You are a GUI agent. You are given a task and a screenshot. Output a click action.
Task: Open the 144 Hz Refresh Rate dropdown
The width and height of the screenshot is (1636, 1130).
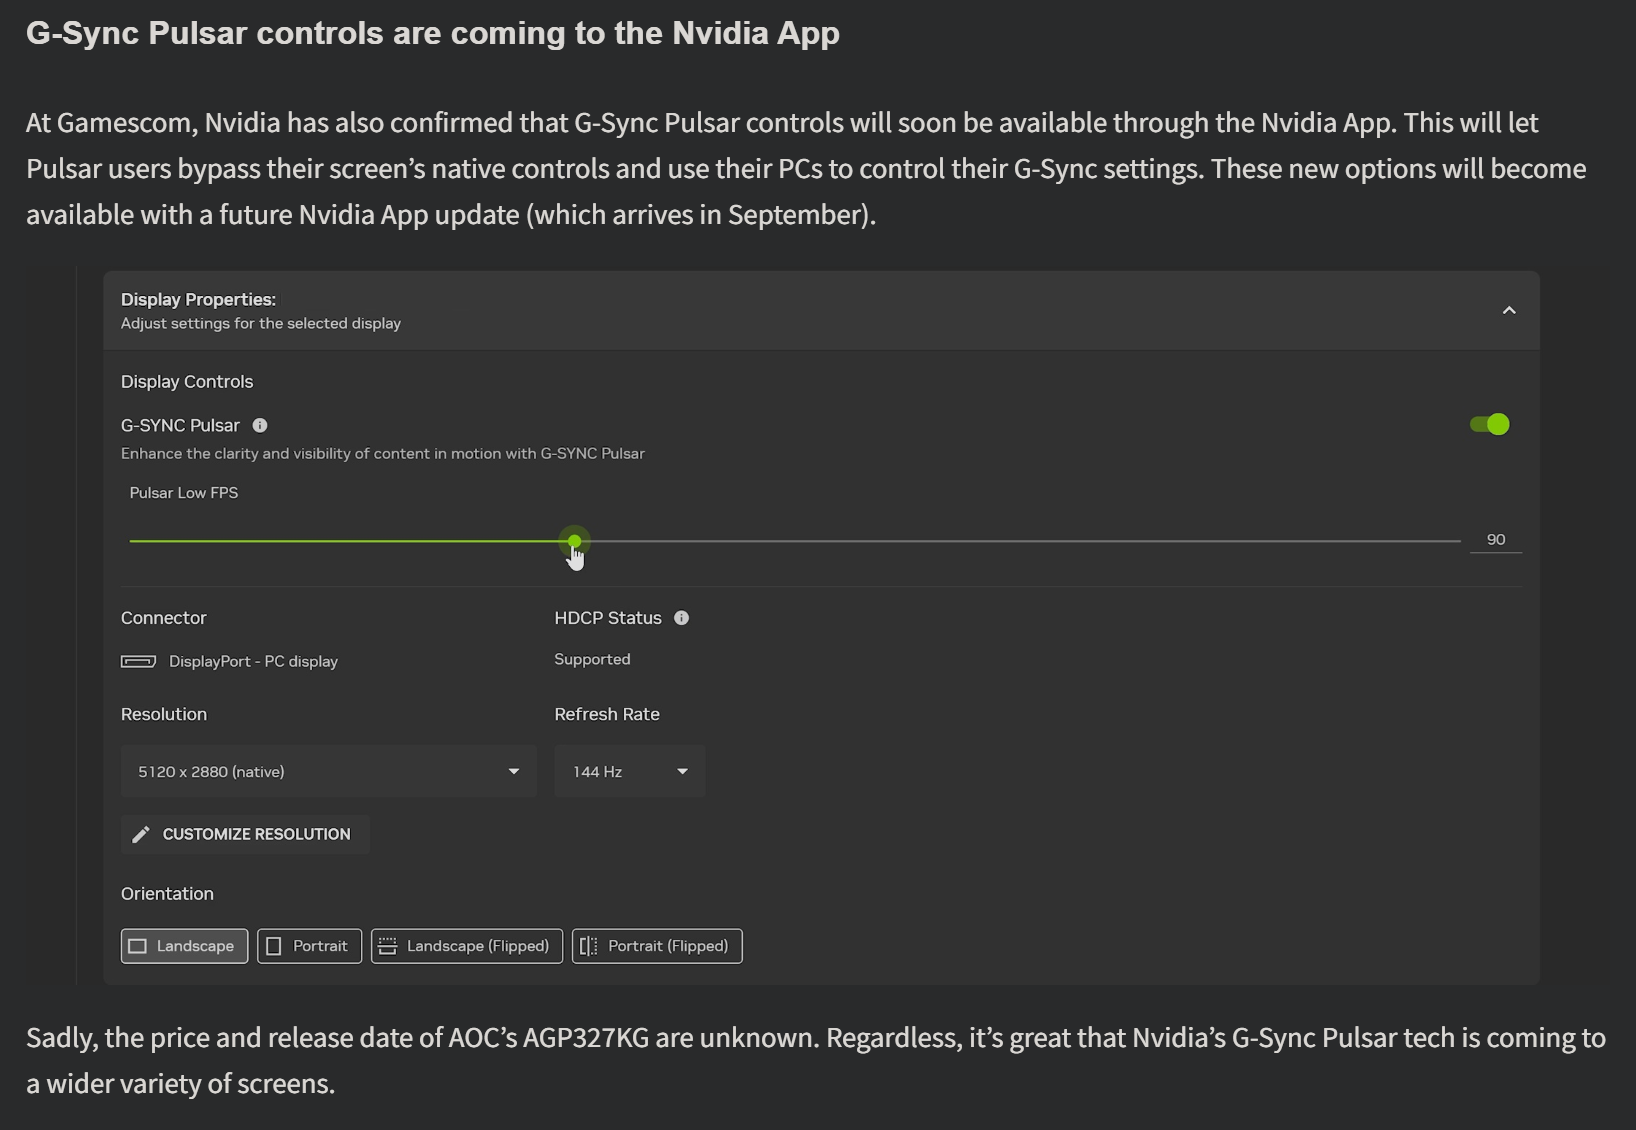click(630, 771)
